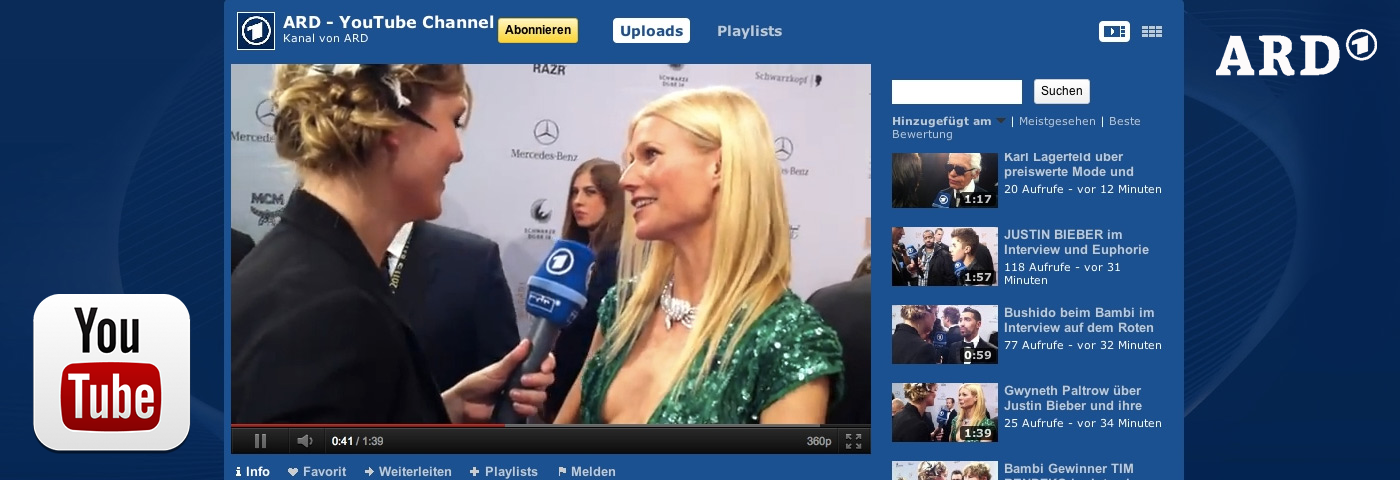Image resolution: width=1400 pixels, height=480 pixels.
Task: Switch to grid view layout icon
Action: (x=1152, y=31)
